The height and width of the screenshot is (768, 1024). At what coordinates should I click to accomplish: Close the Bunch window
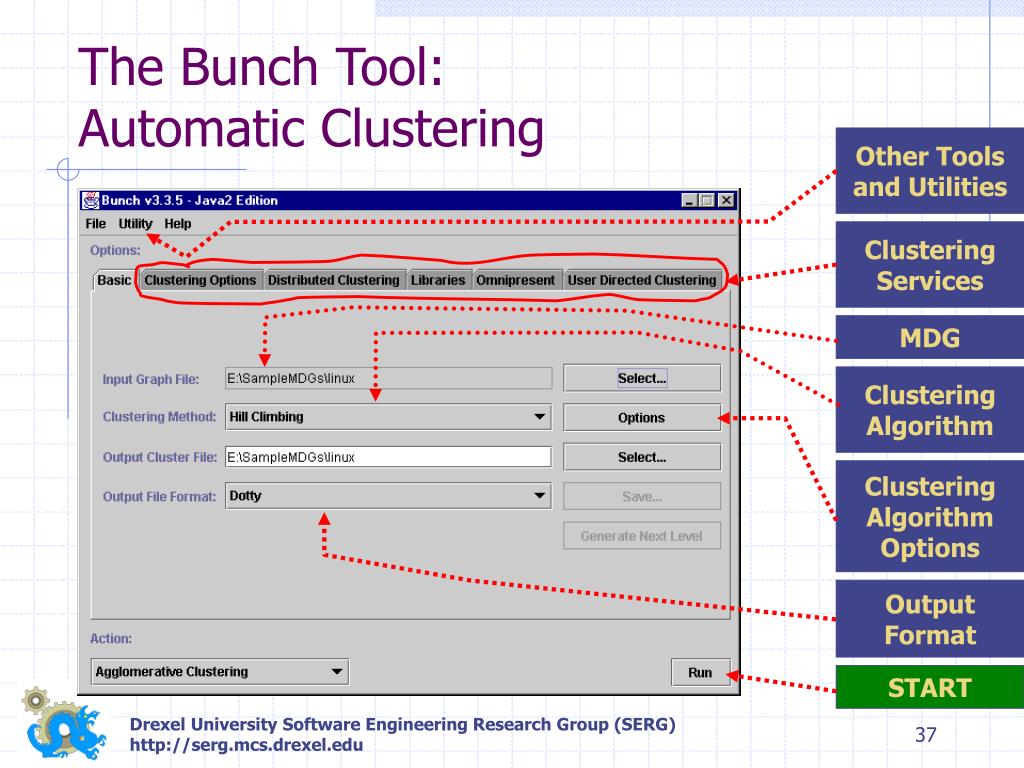pos(726,200)
